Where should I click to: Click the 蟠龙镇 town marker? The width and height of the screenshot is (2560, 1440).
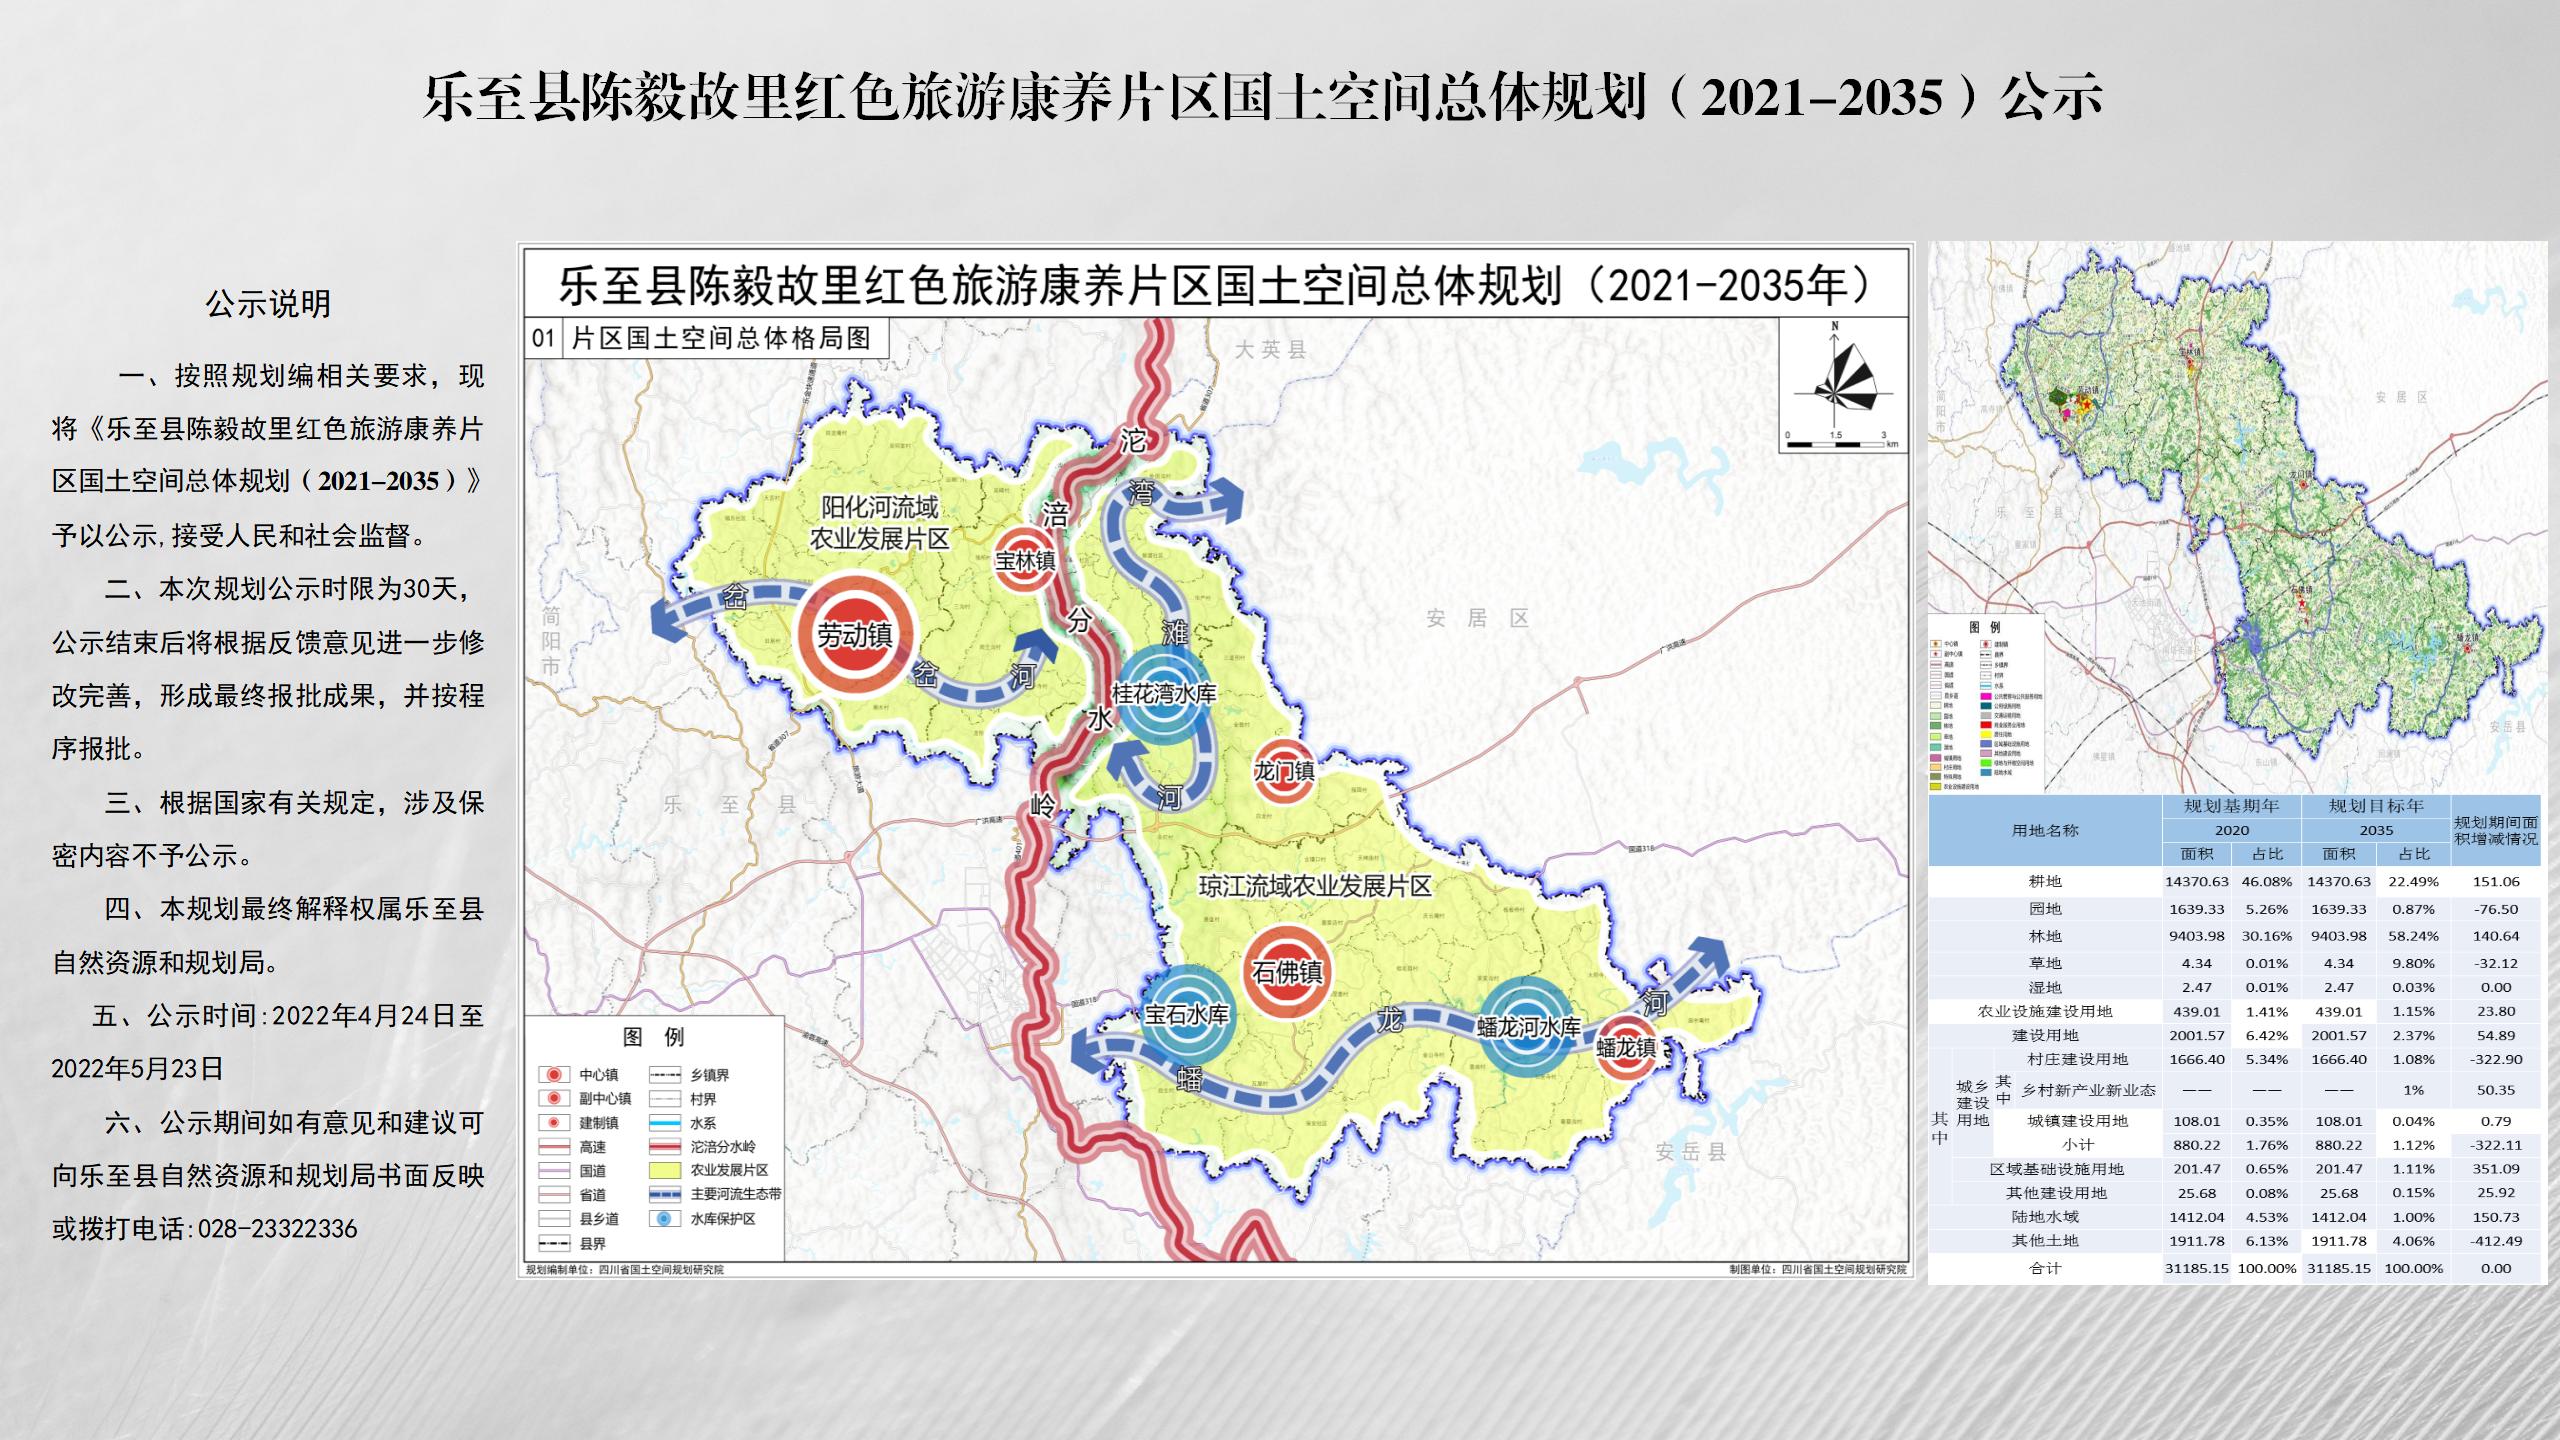(1626, 1047)
